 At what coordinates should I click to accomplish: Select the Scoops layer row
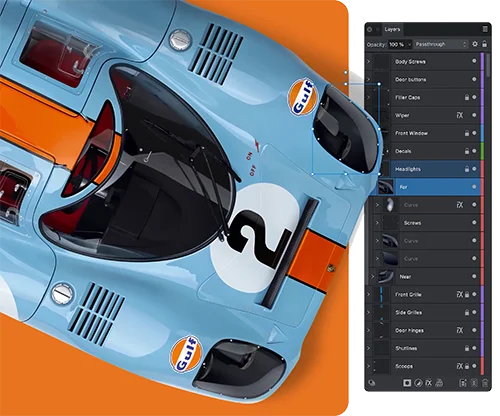pos(423,366)
